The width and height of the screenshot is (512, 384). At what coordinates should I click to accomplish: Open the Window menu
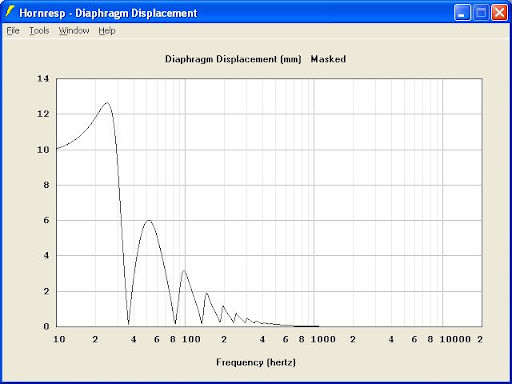click(x=74, y=31)
